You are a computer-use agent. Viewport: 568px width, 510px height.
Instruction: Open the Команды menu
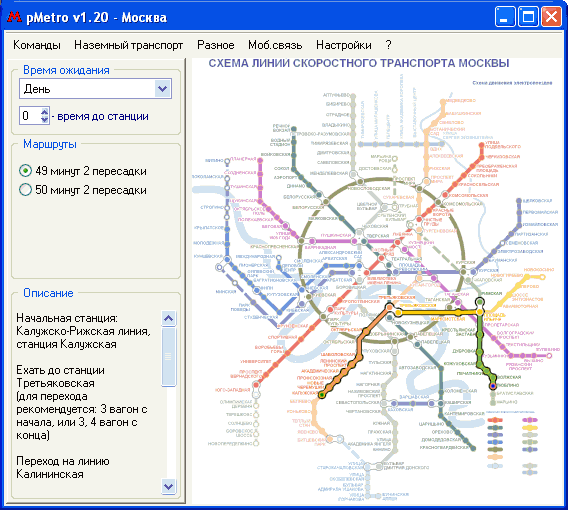pos(37,45)
